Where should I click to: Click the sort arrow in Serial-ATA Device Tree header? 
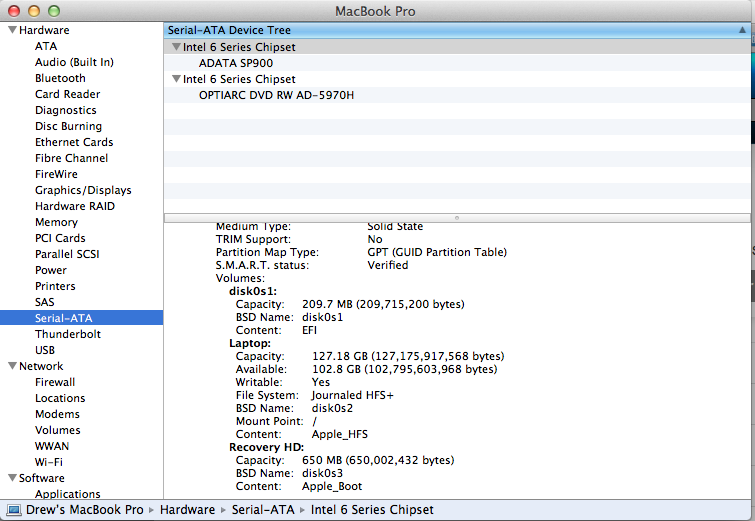742,30
